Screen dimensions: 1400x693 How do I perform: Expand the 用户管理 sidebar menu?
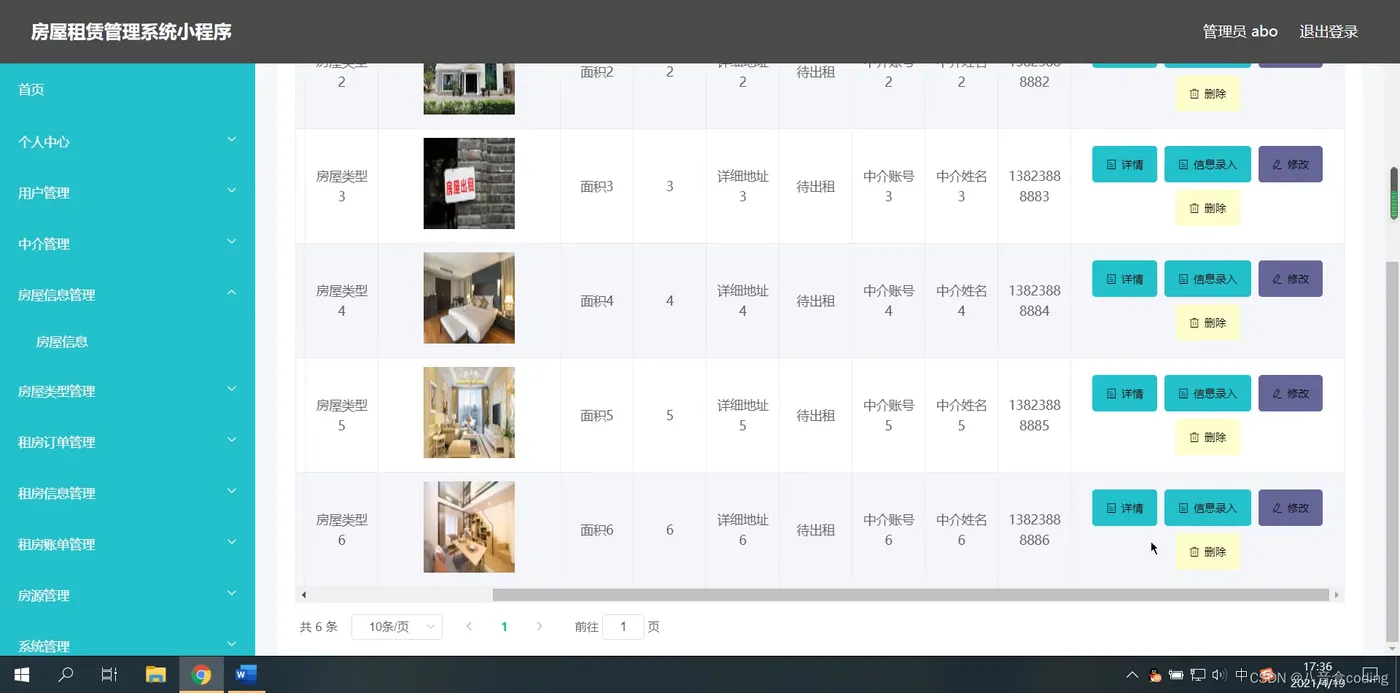tap(127, 192)
